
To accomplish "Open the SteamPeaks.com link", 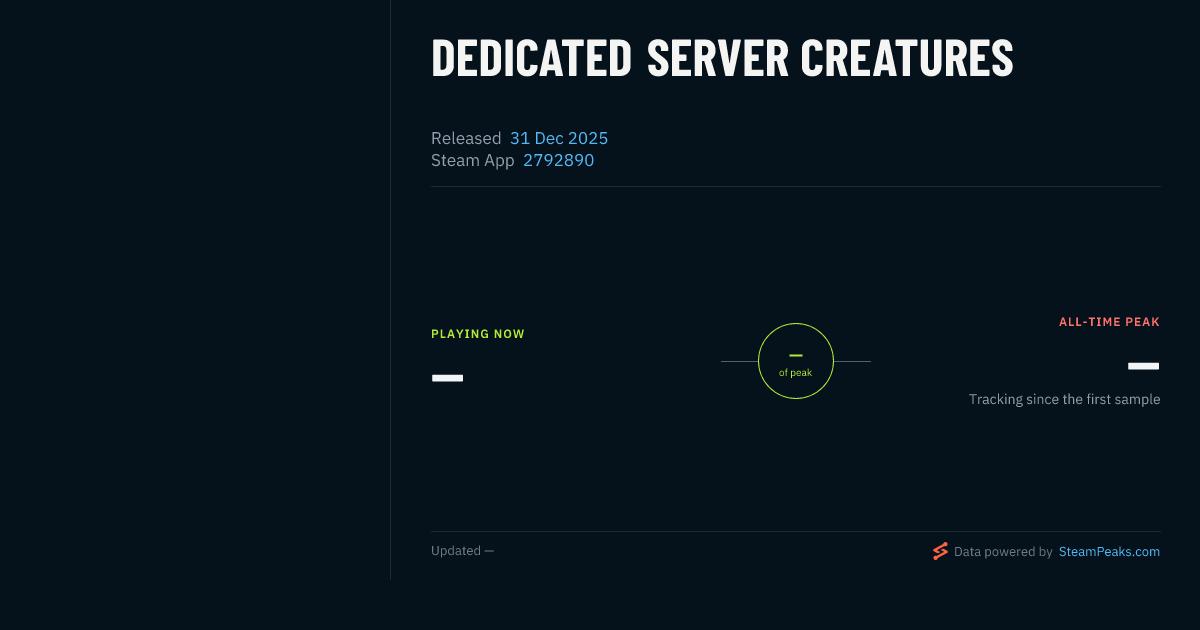I will coord(1109,551).
